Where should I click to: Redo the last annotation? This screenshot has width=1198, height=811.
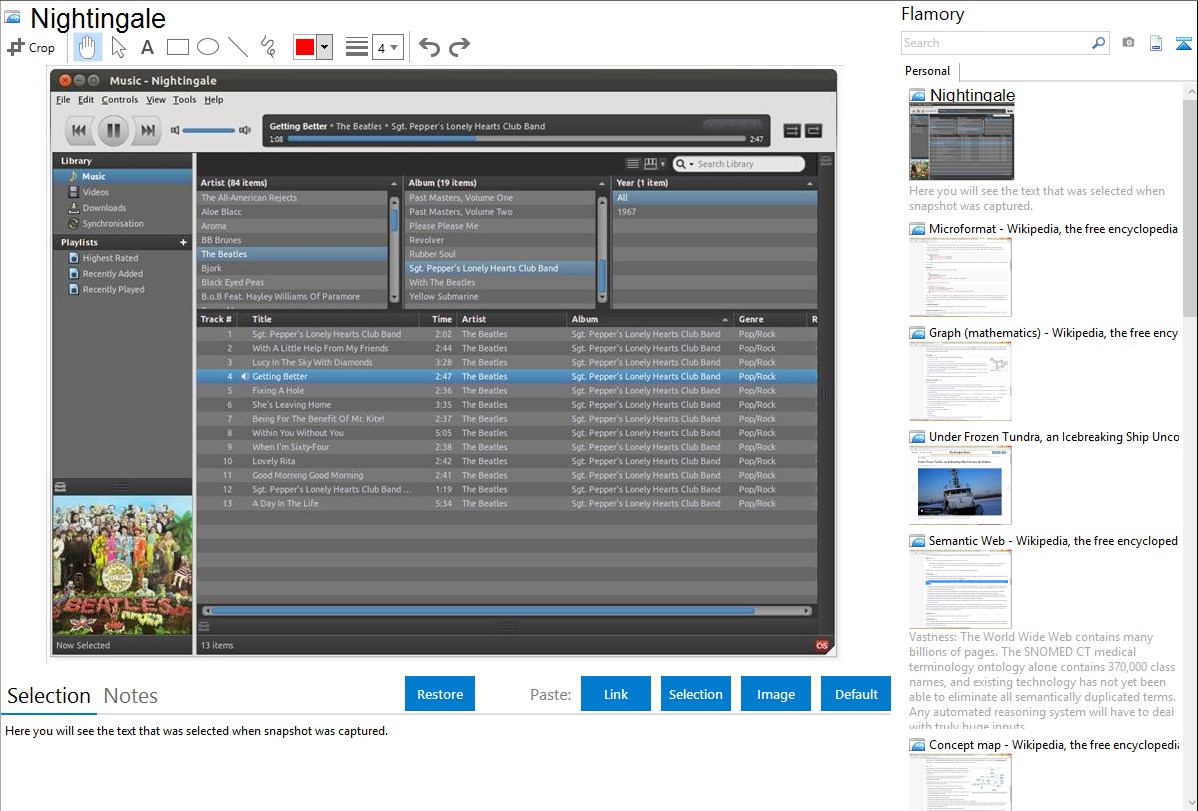[x=459, y=47]
